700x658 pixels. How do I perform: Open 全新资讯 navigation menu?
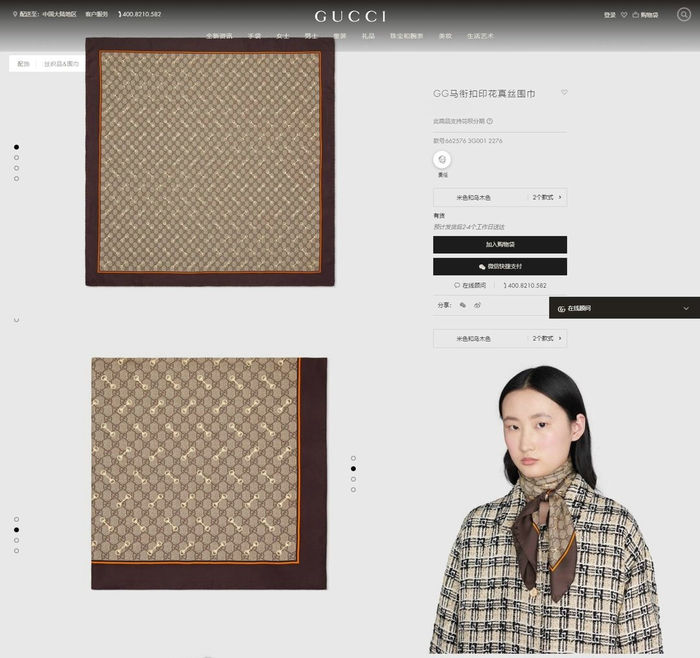219,36
